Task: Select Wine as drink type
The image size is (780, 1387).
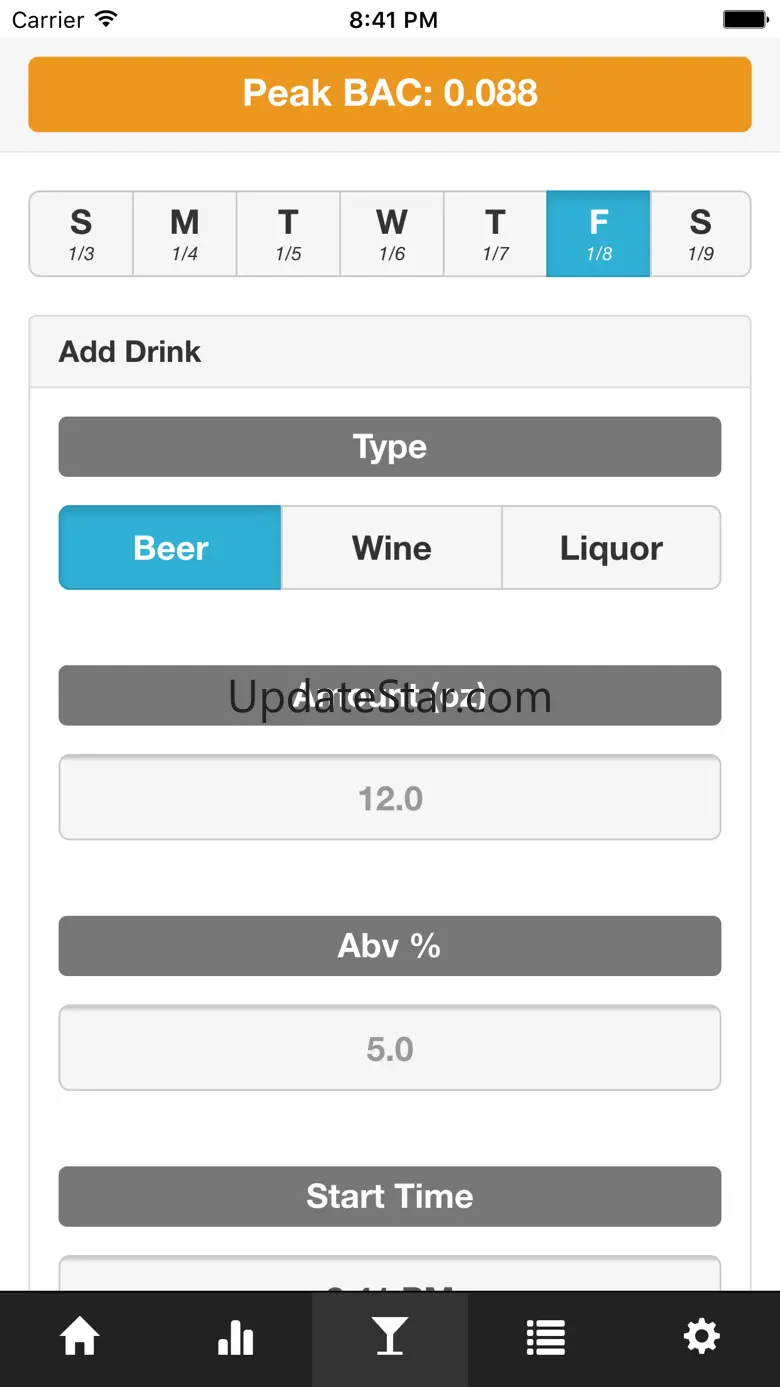Action: coord(391,548)
